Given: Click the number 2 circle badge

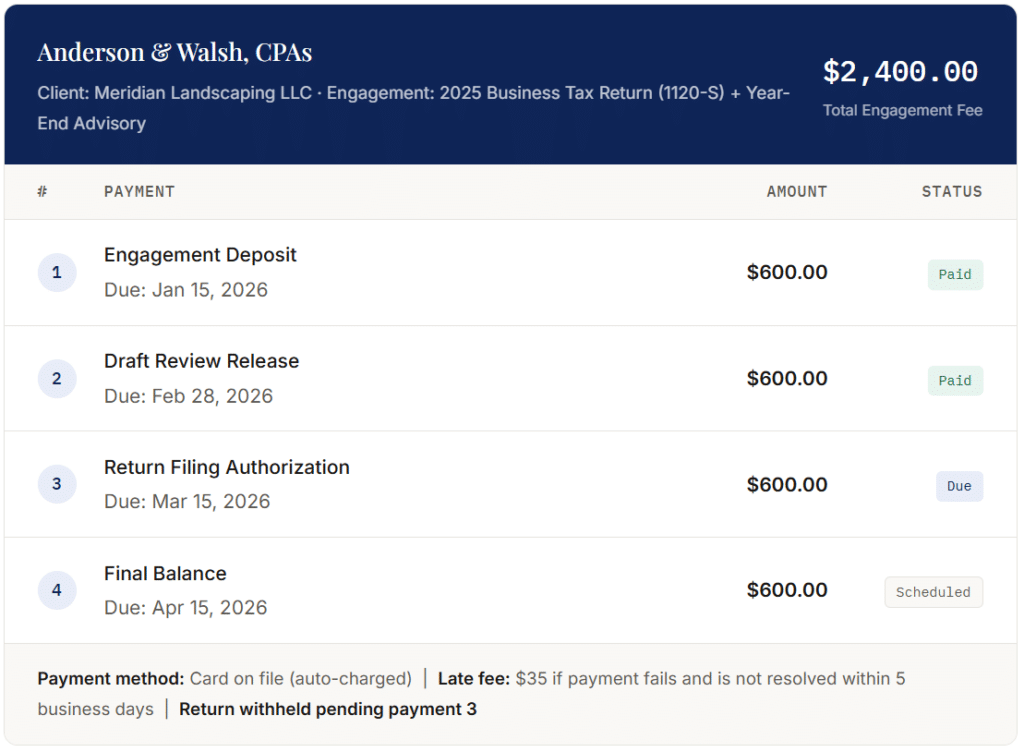Looking at the screenshot, I should click(57, 379).
